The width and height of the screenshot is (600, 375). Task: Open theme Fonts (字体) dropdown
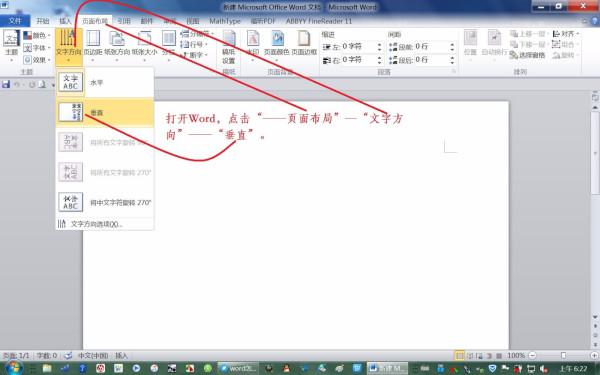click(37, 48)
